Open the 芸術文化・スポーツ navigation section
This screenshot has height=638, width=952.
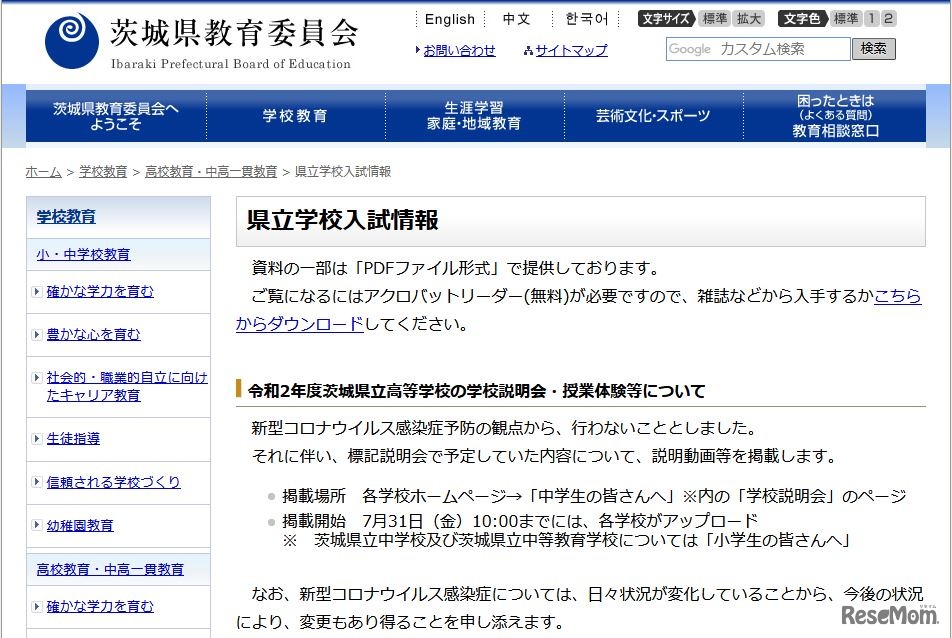652,115
